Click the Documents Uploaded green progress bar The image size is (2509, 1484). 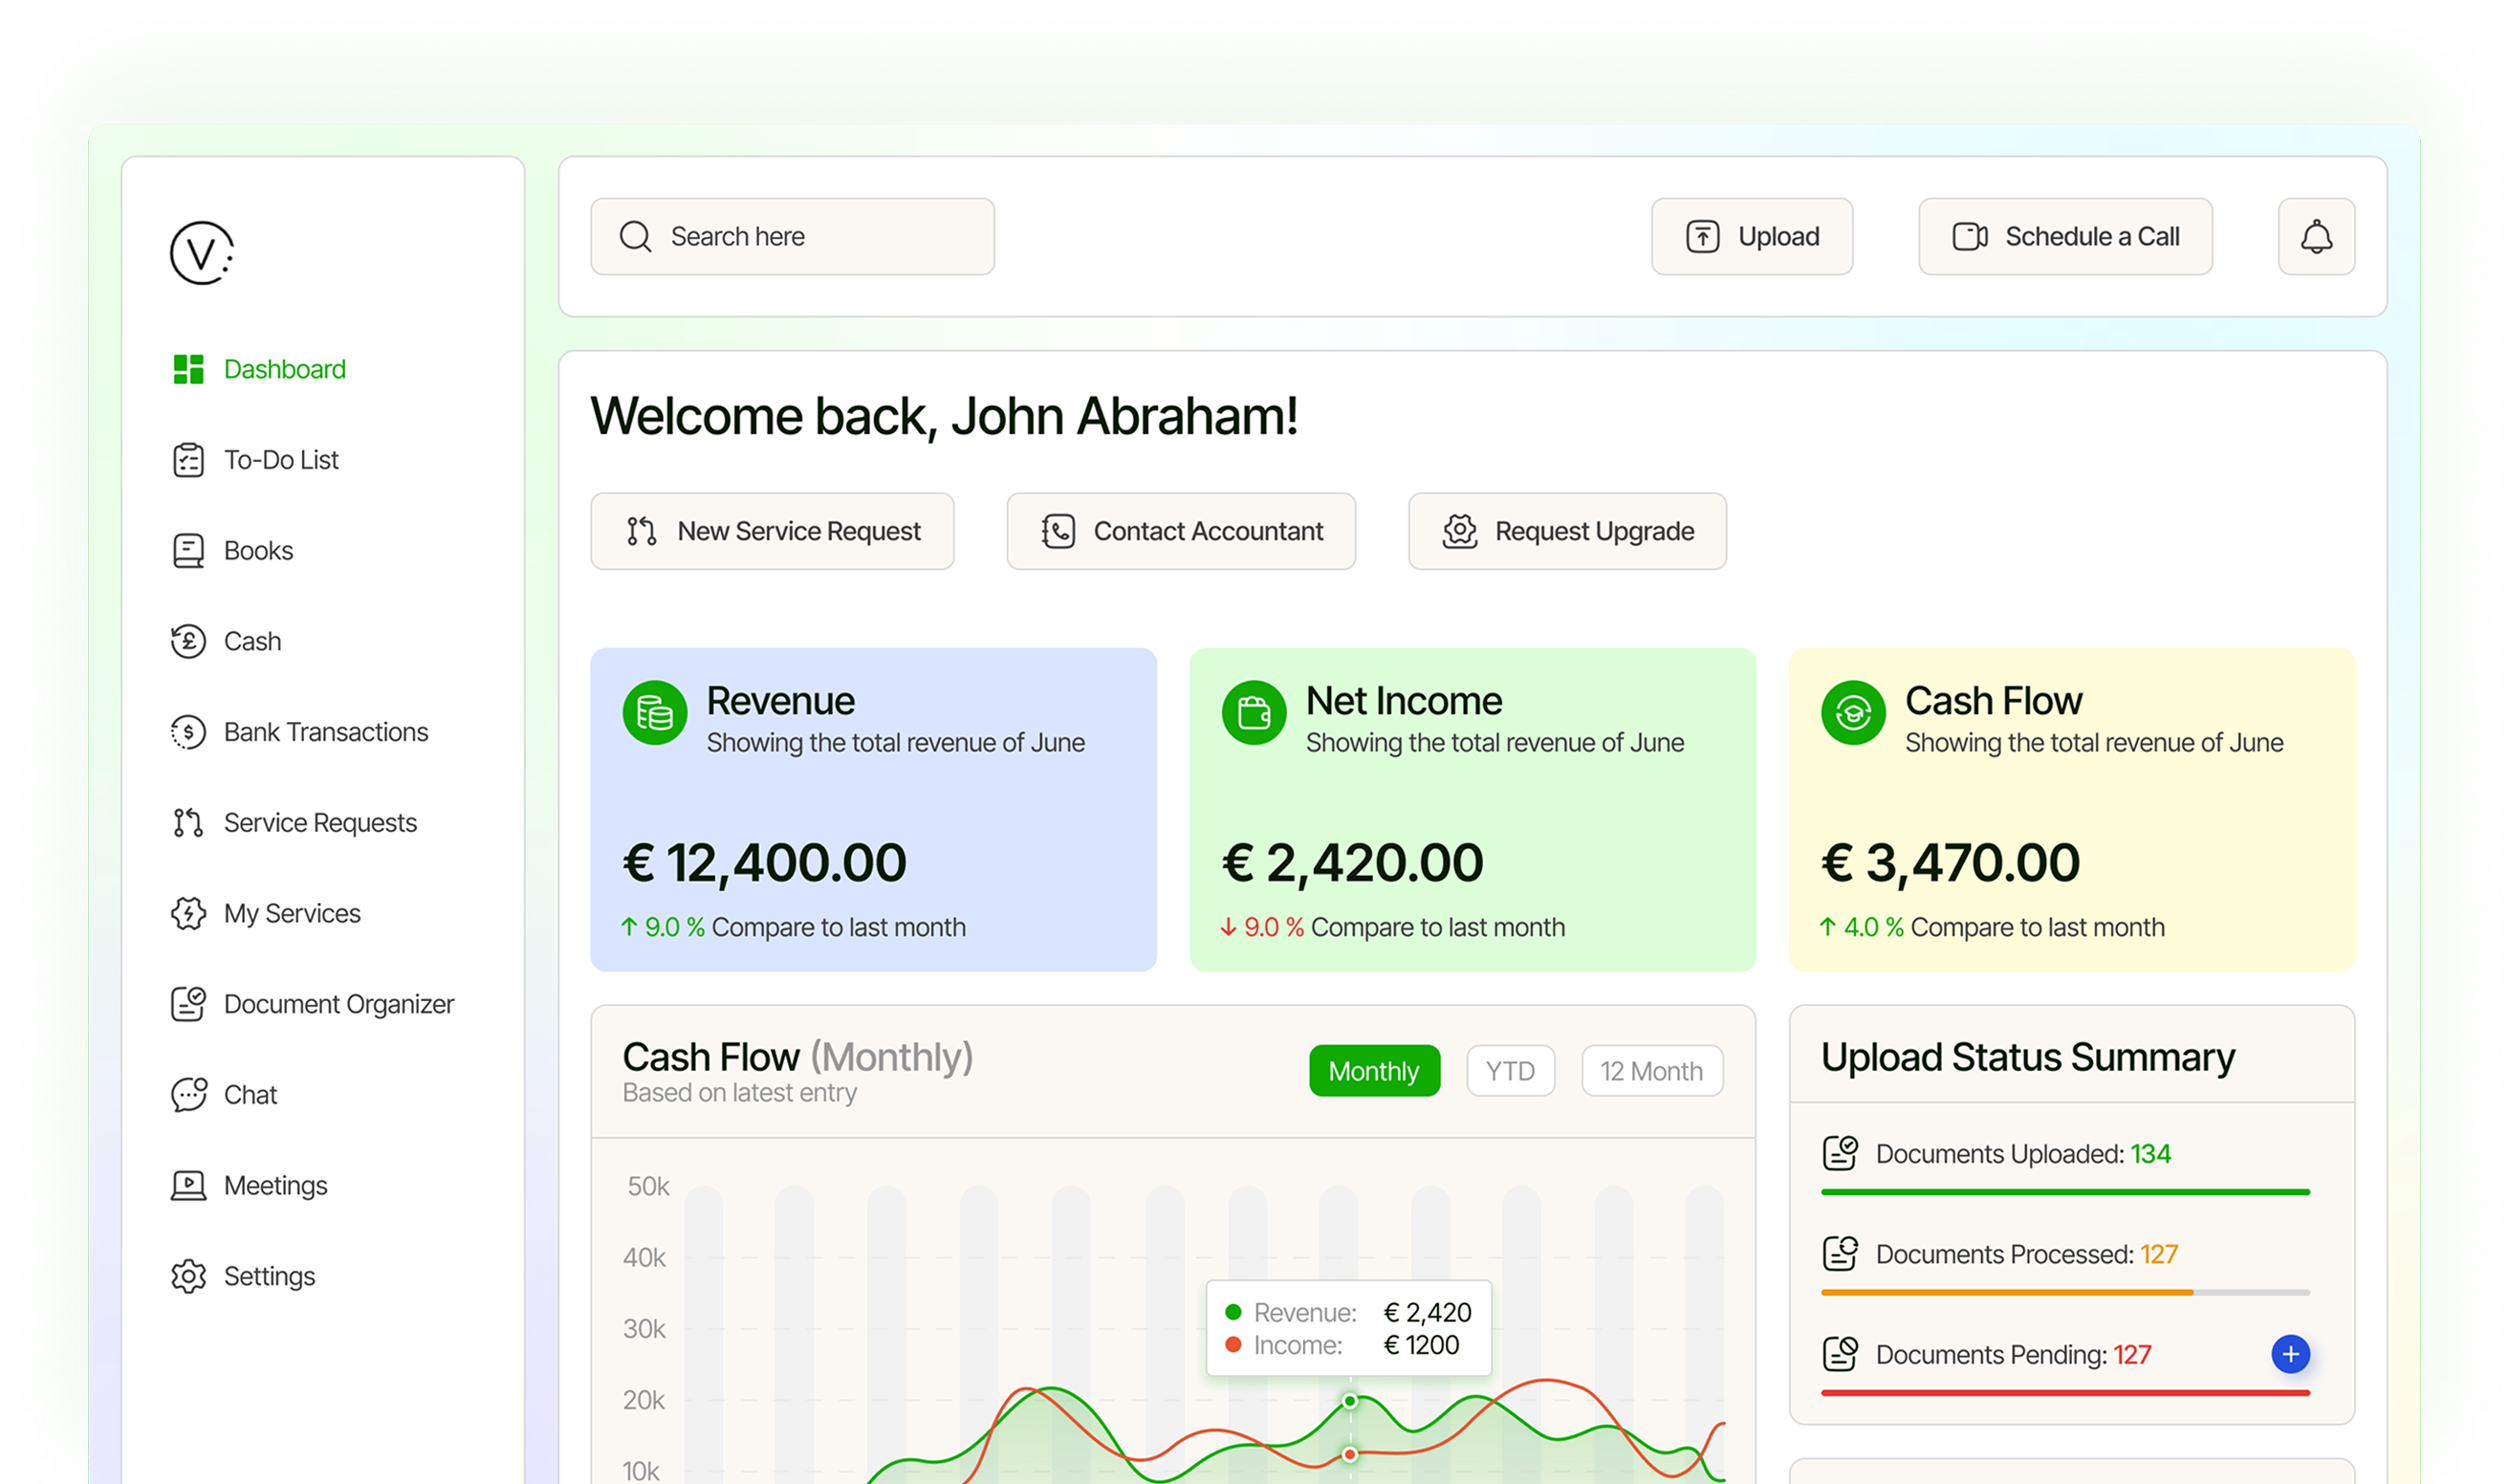pos(2065,1192)
